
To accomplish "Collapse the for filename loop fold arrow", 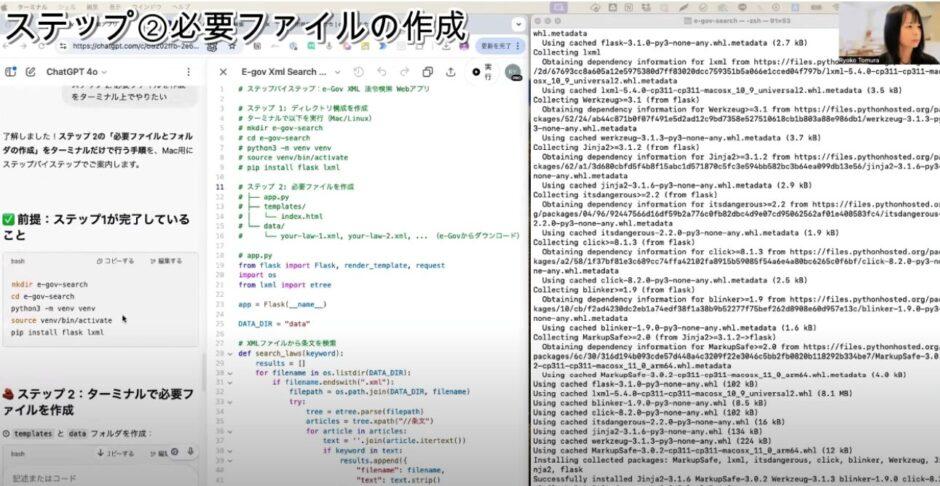I will (x=231, y=373).
